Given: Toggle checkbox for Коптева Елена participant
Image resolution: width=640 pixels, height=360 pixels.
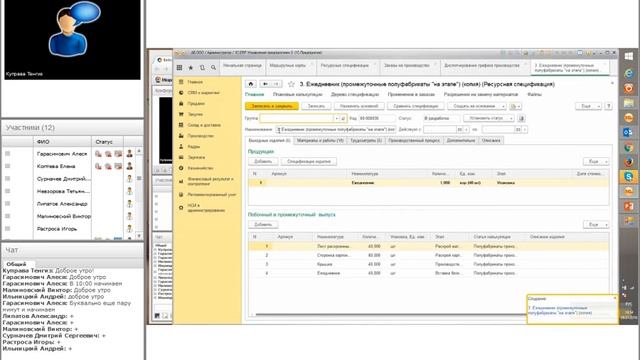Looking at the screenshot, I should (x=7, y=166).
